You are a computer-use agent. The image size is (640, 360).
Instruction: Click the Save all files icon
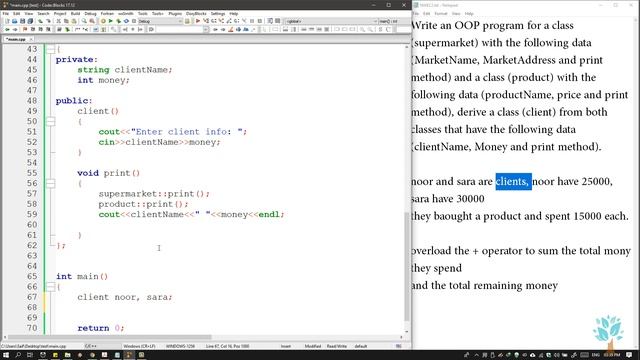point(30,21)
